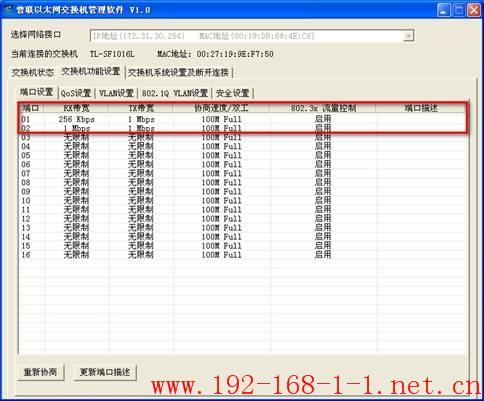Click the RX带宽 column header
This screenshot has height=401, width=484.
point(76,108)
